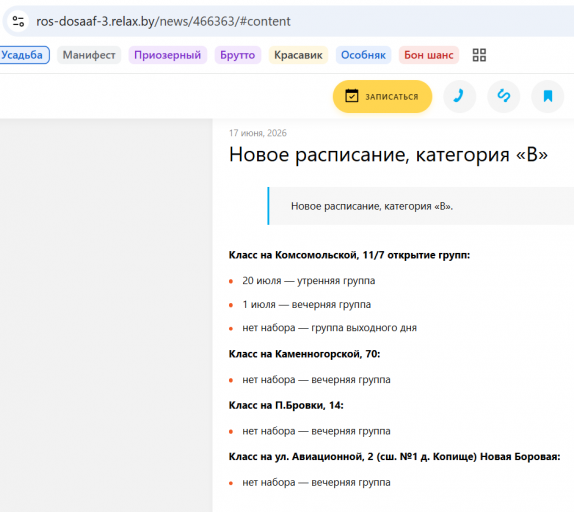
Task: Select the Приозерный tab group
Action: tap(168, 55)
